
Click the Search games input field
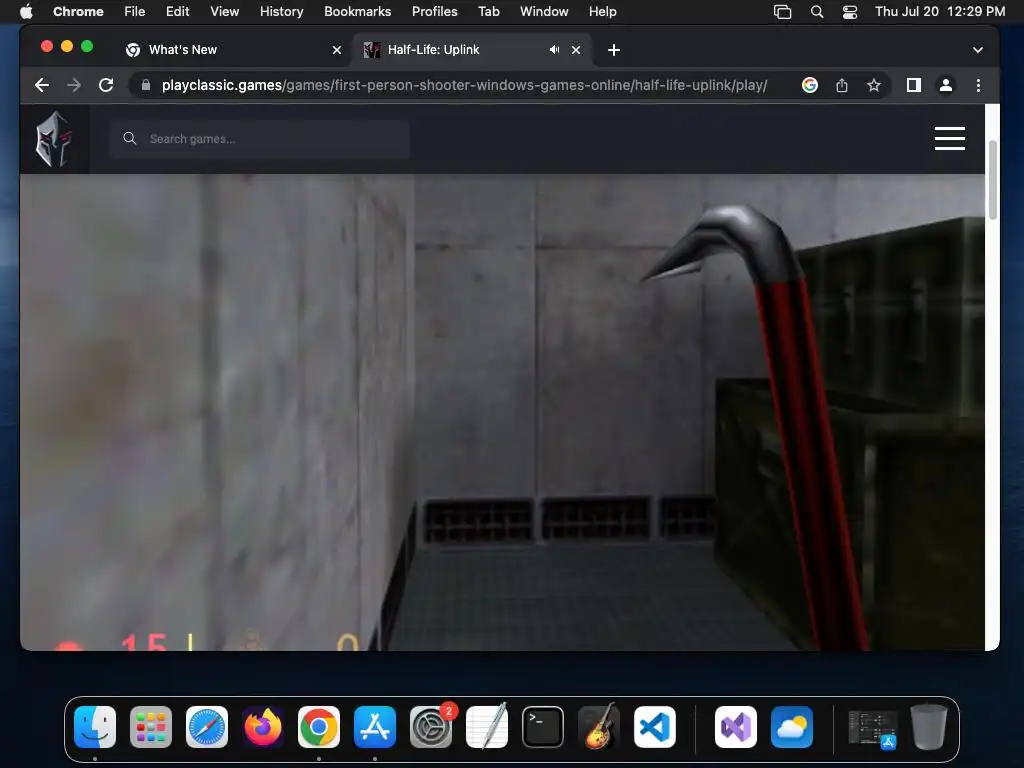pyautogui.click(x=260, y=138)
